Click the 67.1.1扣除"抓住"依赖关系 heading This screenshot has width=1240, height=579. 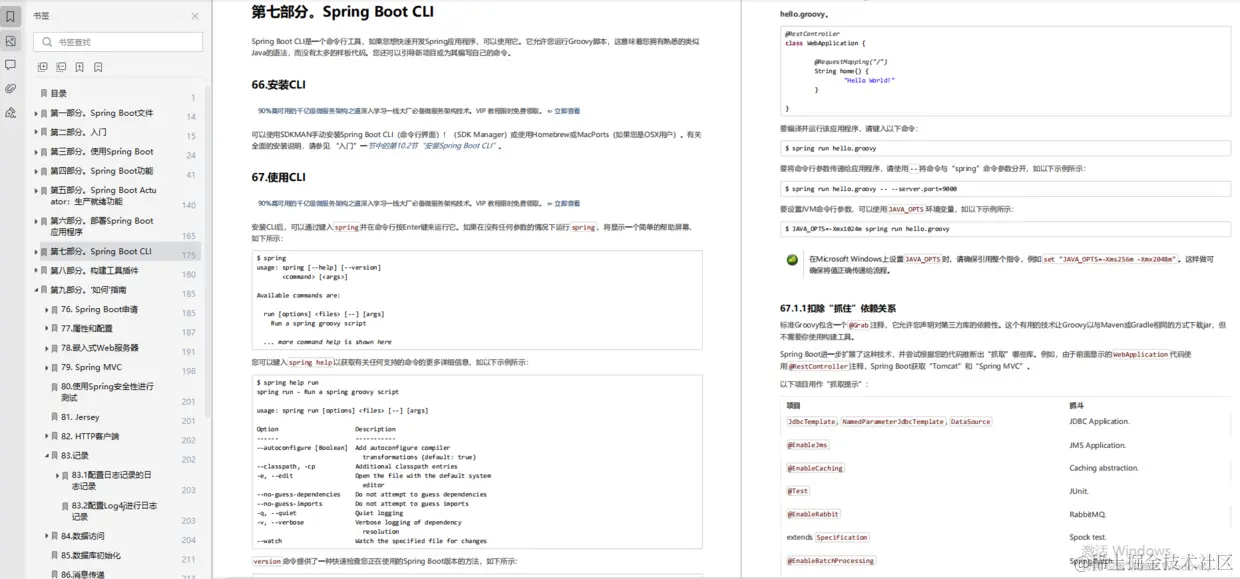(x=838, y=308)
